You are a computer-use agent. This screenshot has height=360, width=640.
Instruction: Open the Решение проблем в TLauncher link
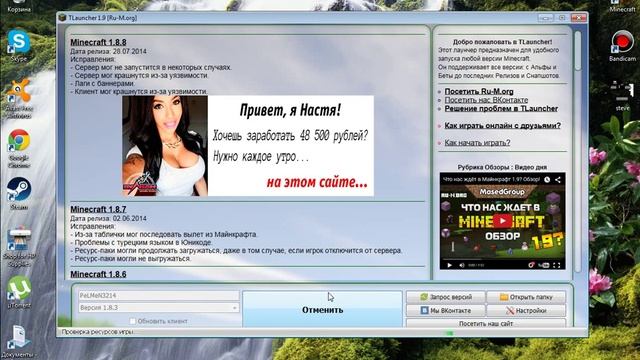pyautogui.click(x=501, y=109)
